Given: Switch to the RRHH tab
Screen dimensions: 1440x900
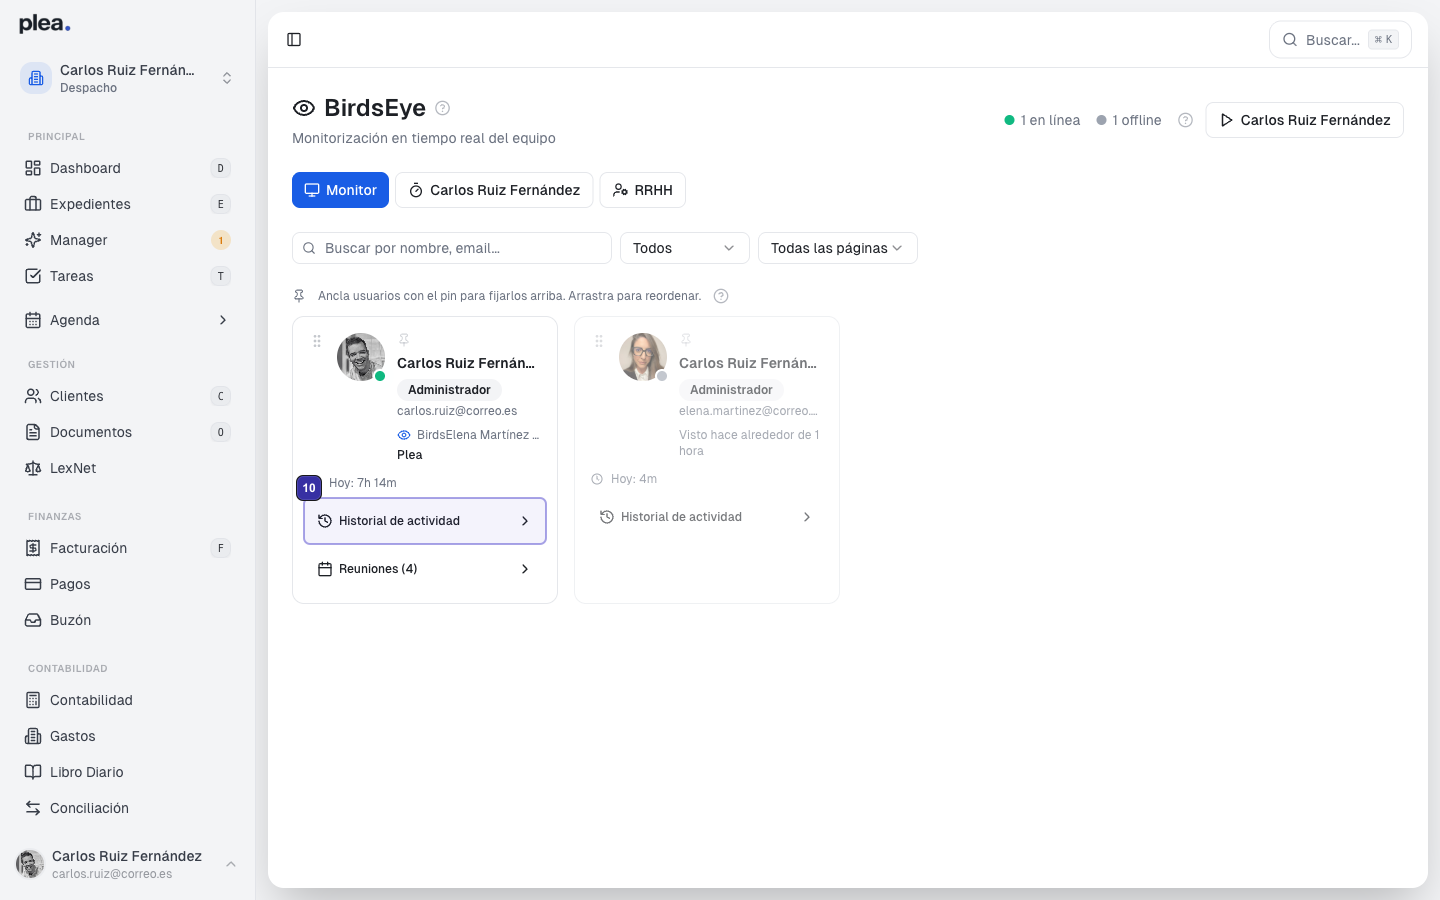Looking at the screenshot, I should 642,190.
